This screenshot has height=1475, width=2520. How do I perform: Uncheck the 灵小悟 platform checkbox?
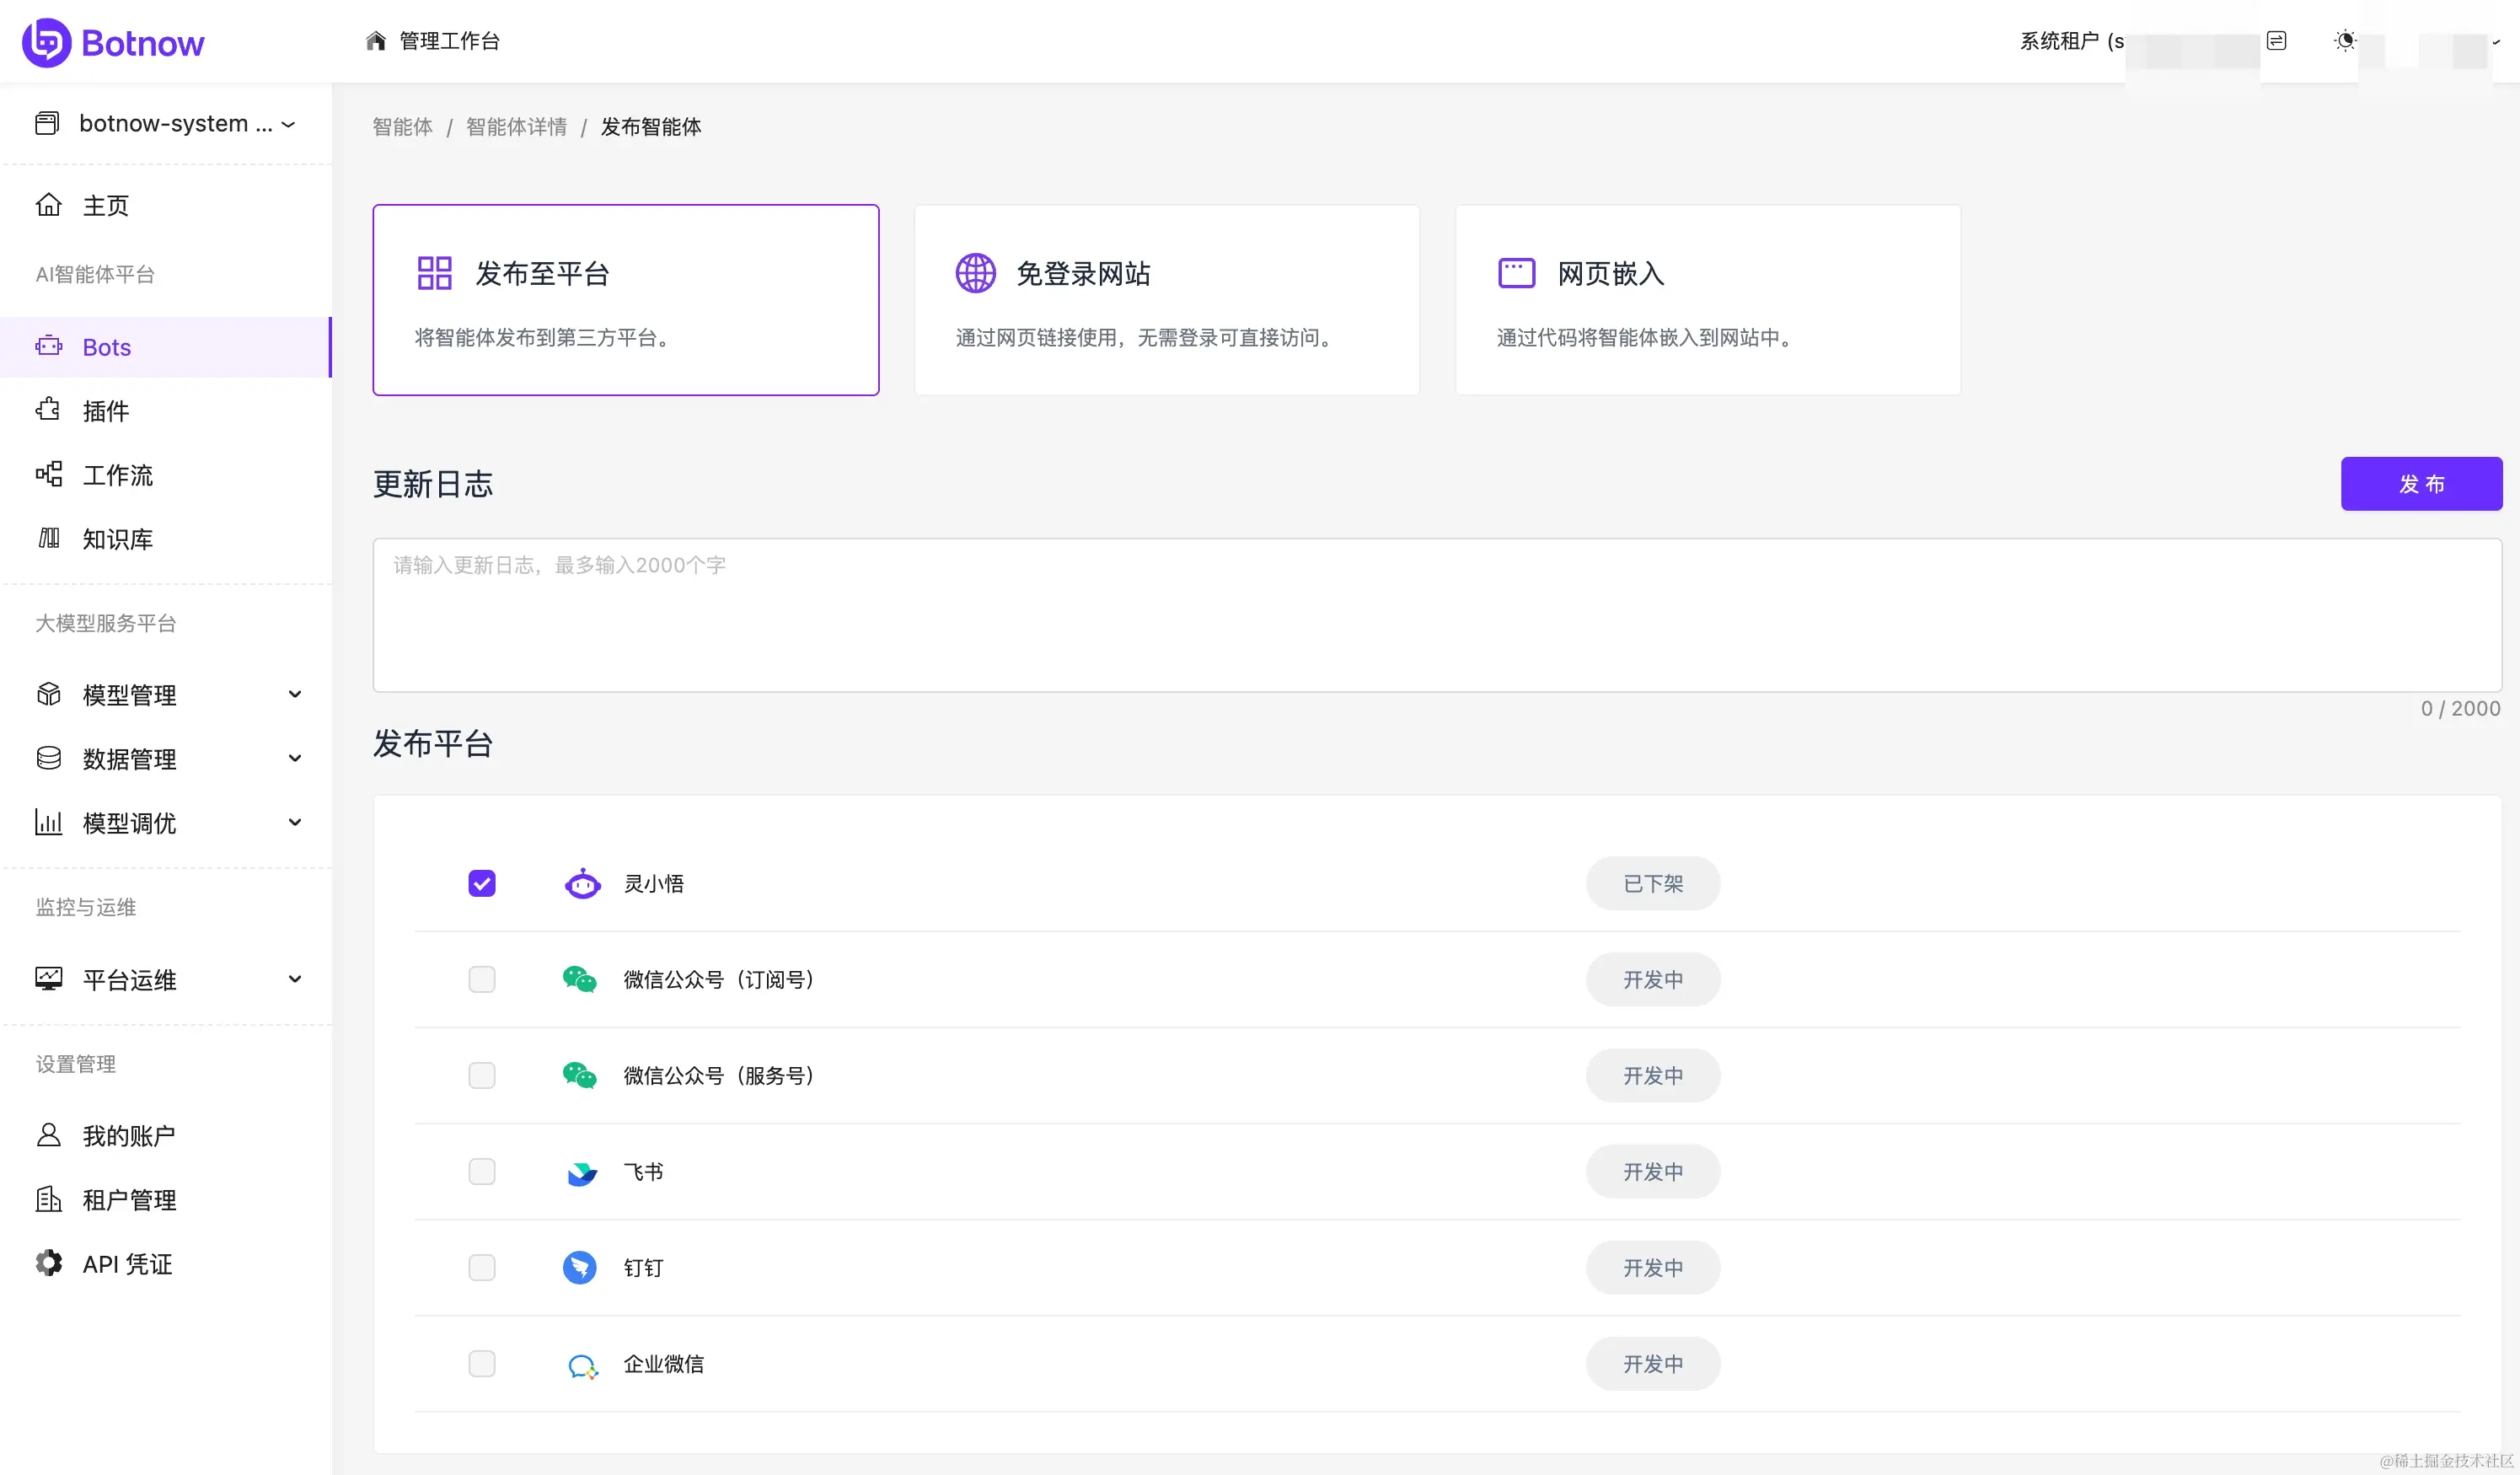tap(482, 883)
